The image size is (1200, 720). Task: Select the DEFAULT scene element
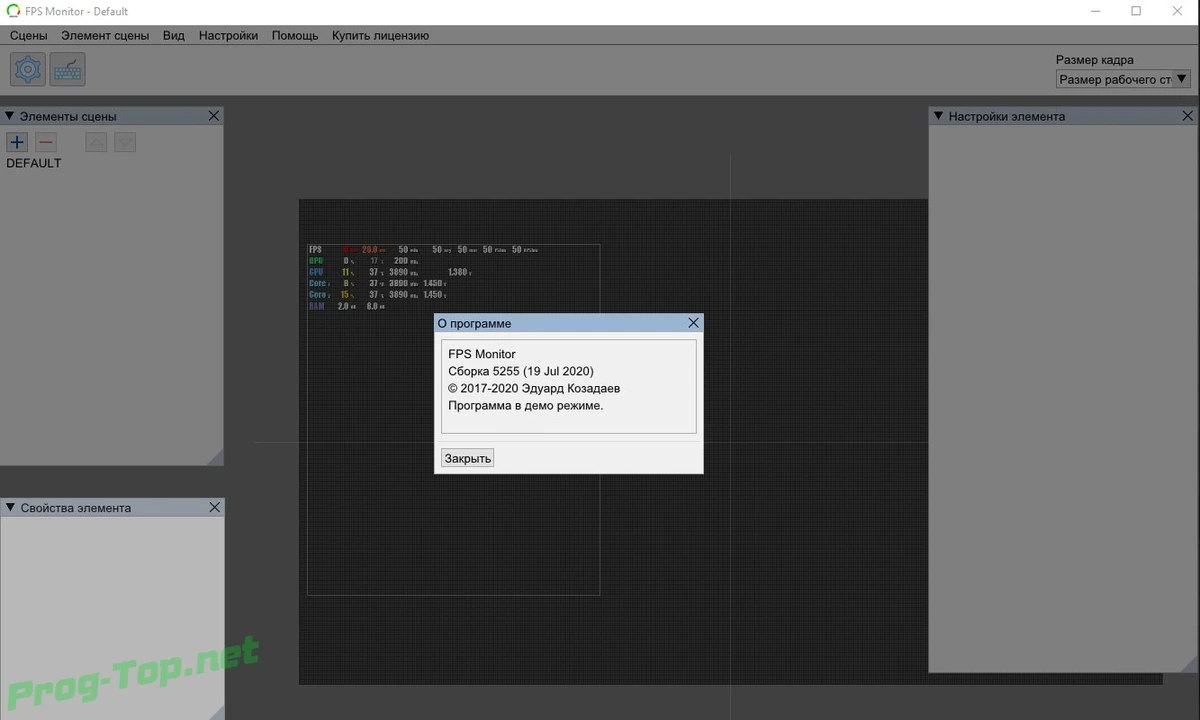pyautogui.click(x=34, y=163)
